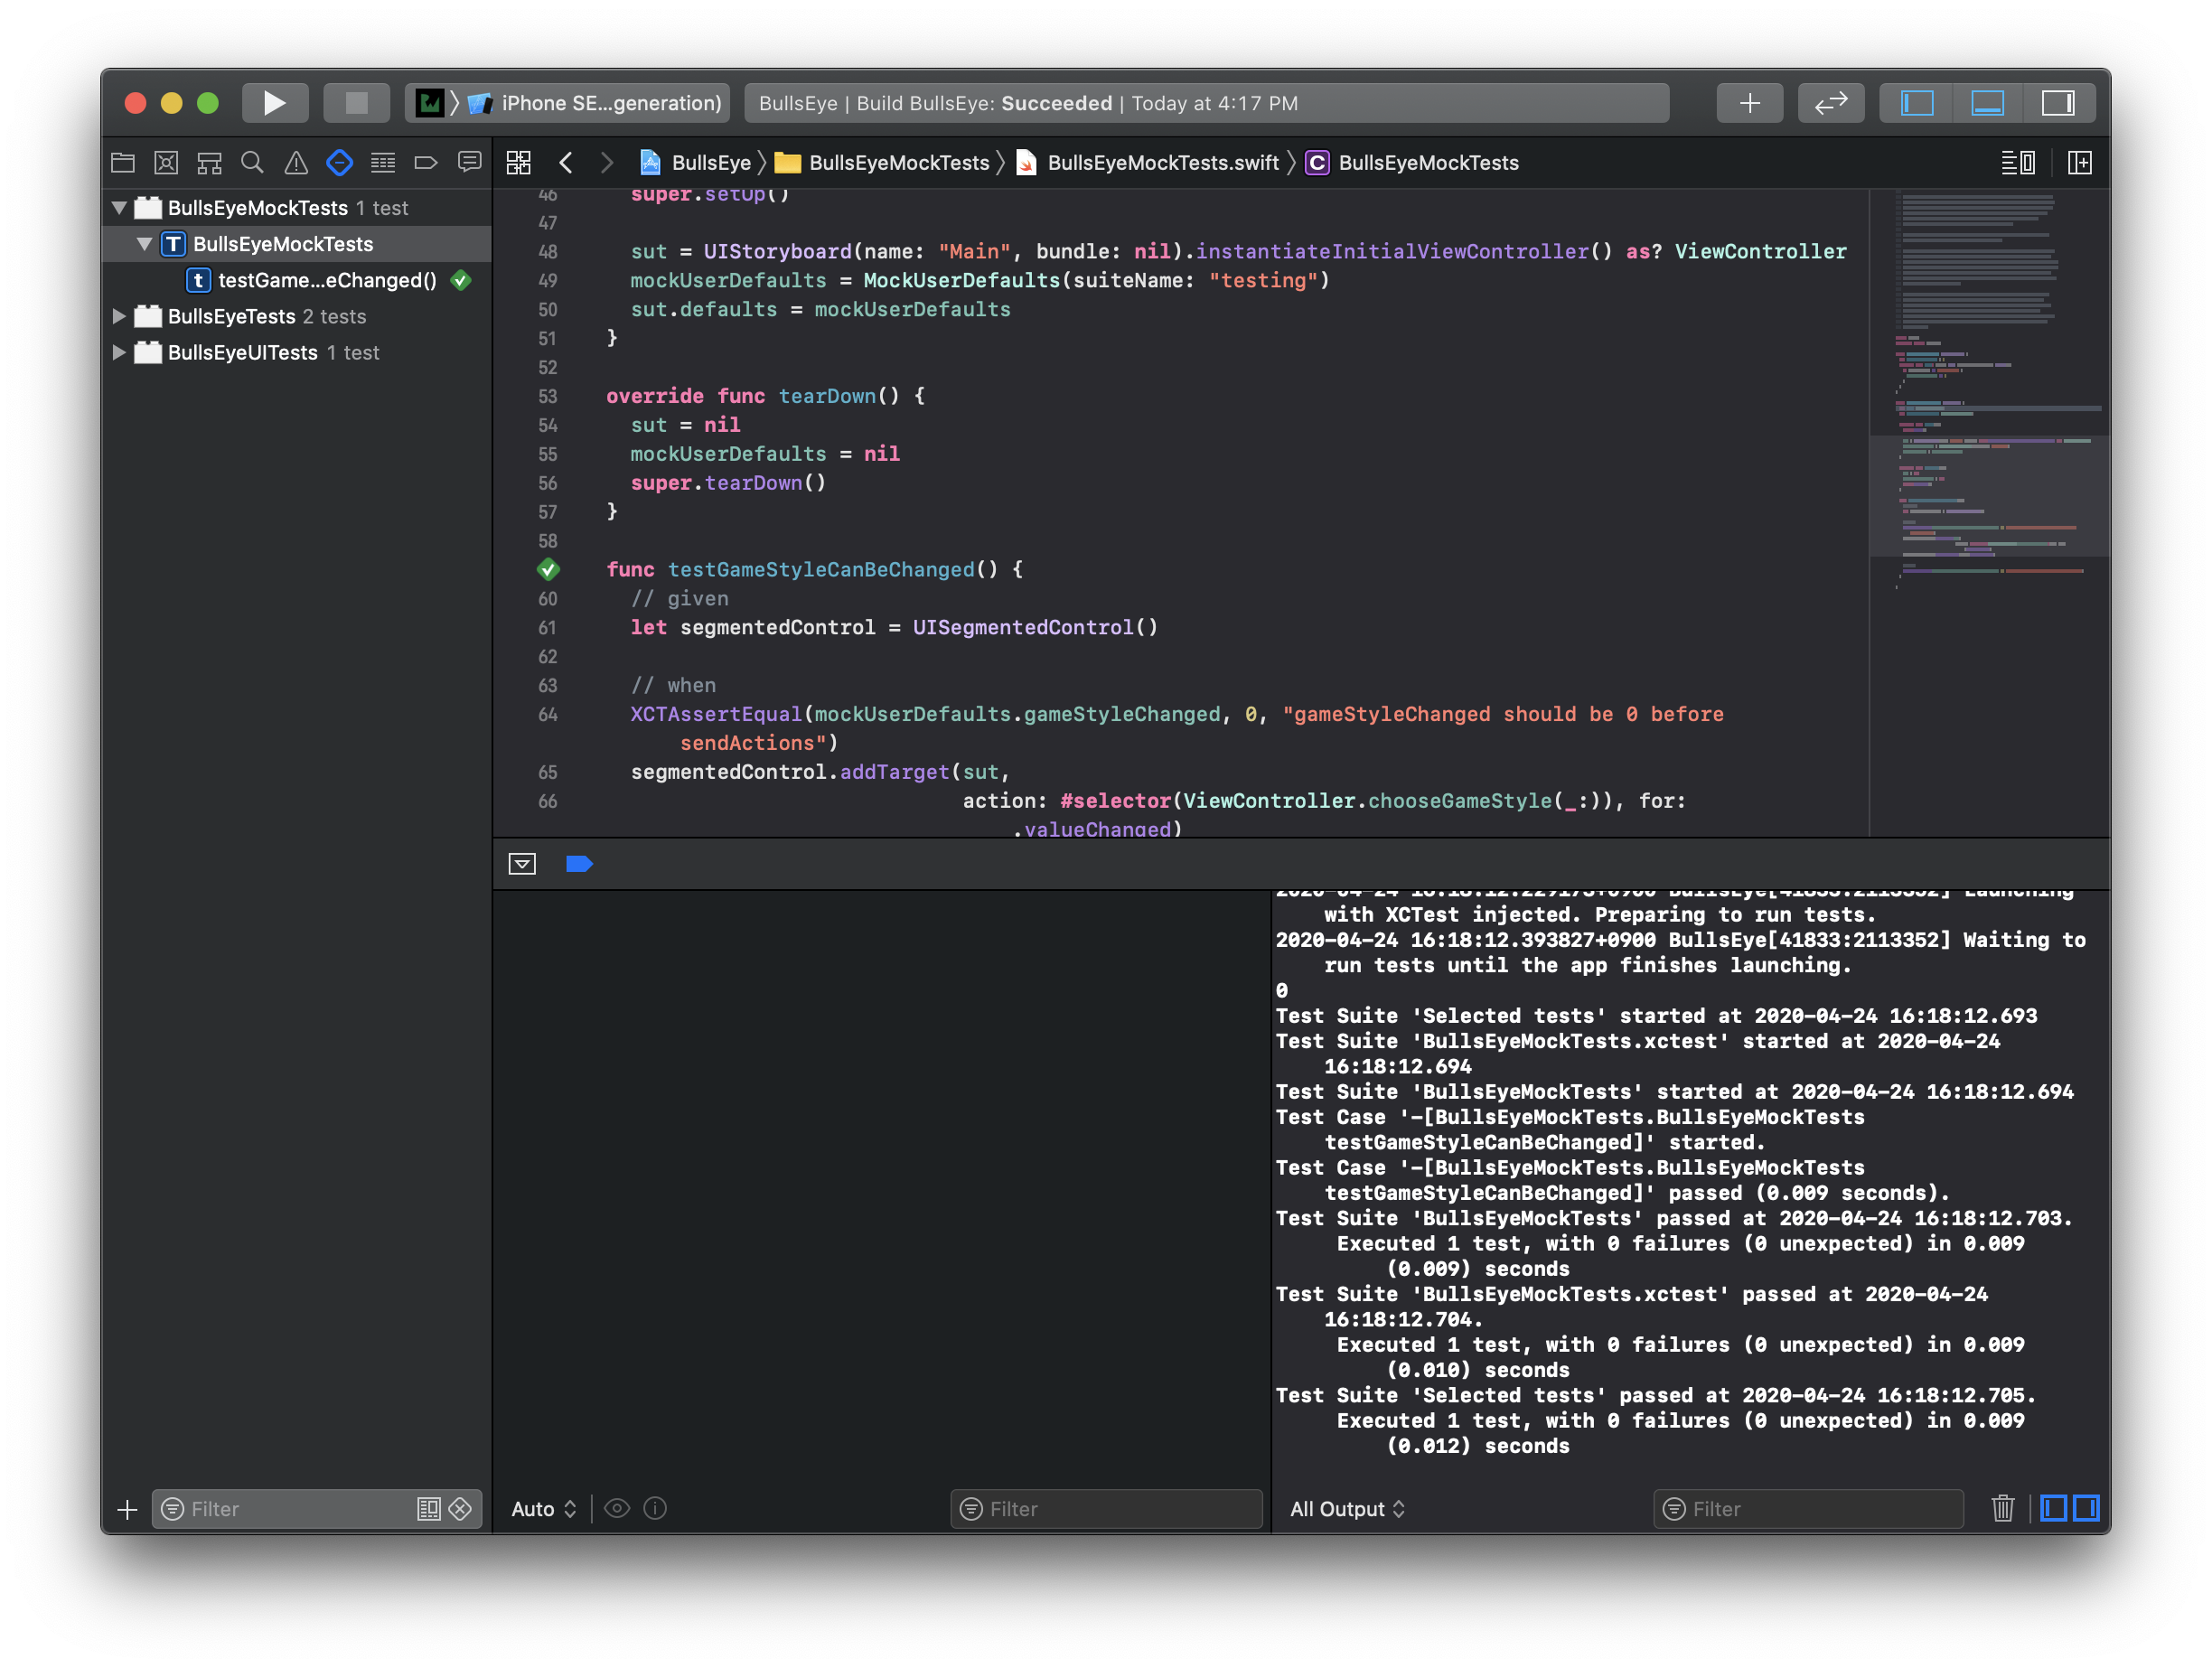Expand the BullsEyeTests group
Image resolution: width=2212 pixels, height=1668 pixels.
coord(119,316)
